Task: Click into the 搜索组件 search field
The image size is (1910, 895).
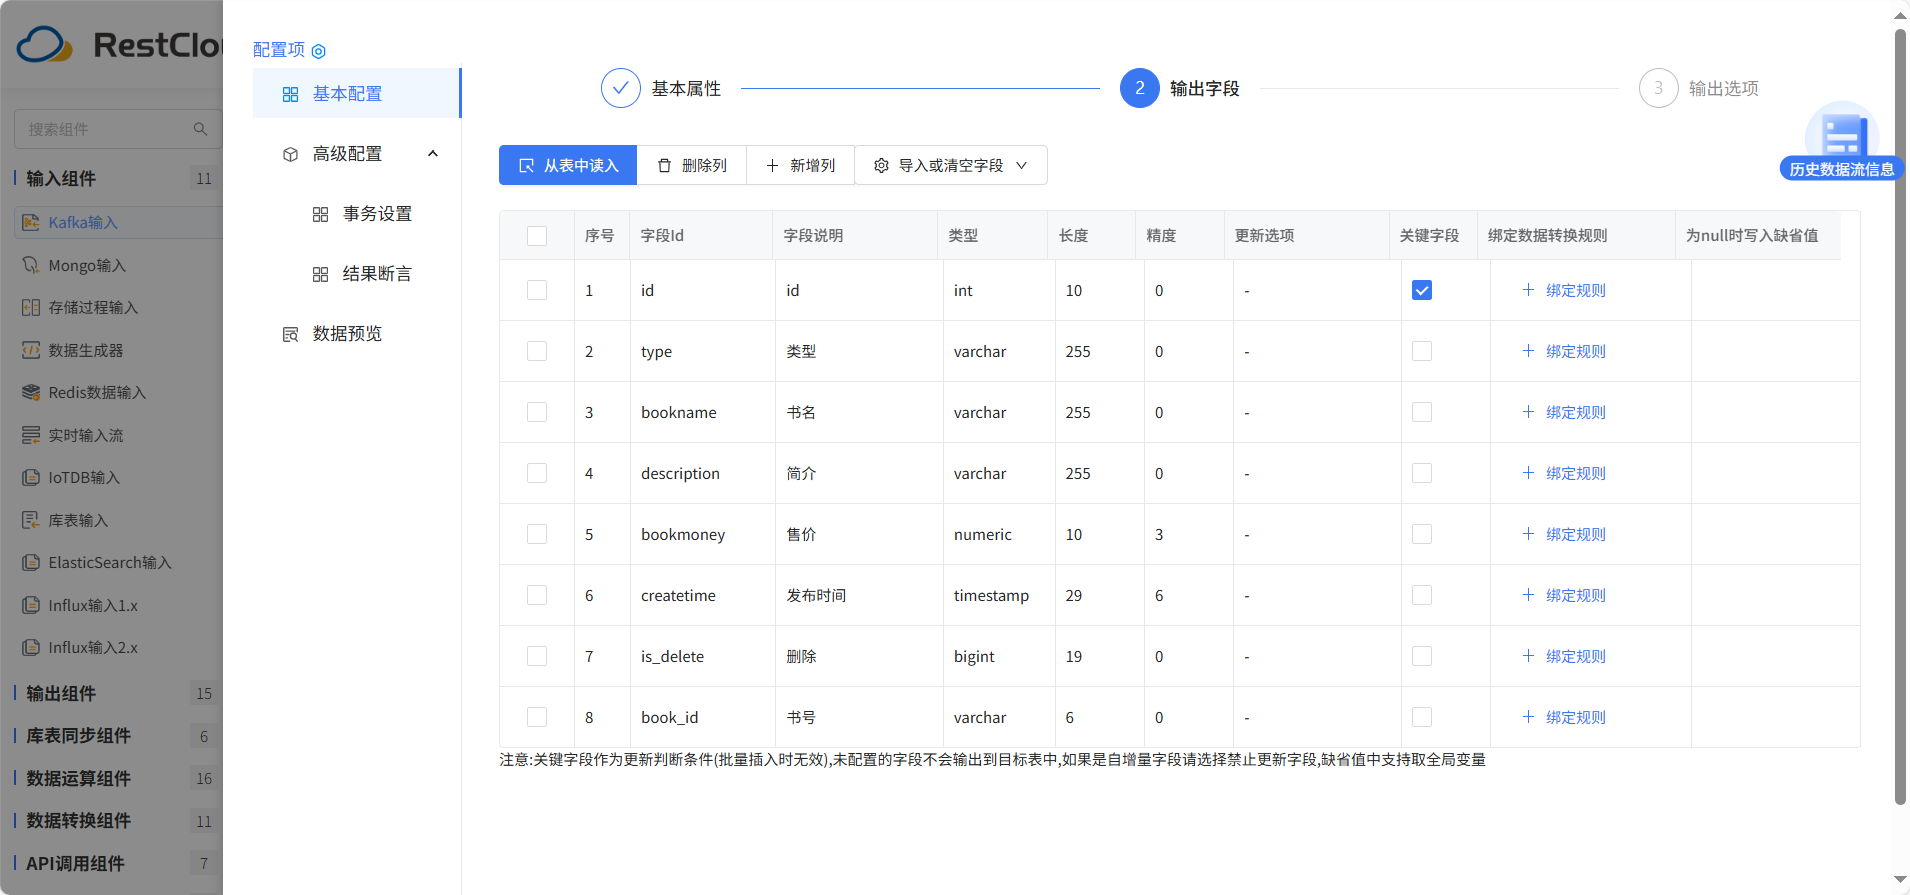Action: [105, 129]
